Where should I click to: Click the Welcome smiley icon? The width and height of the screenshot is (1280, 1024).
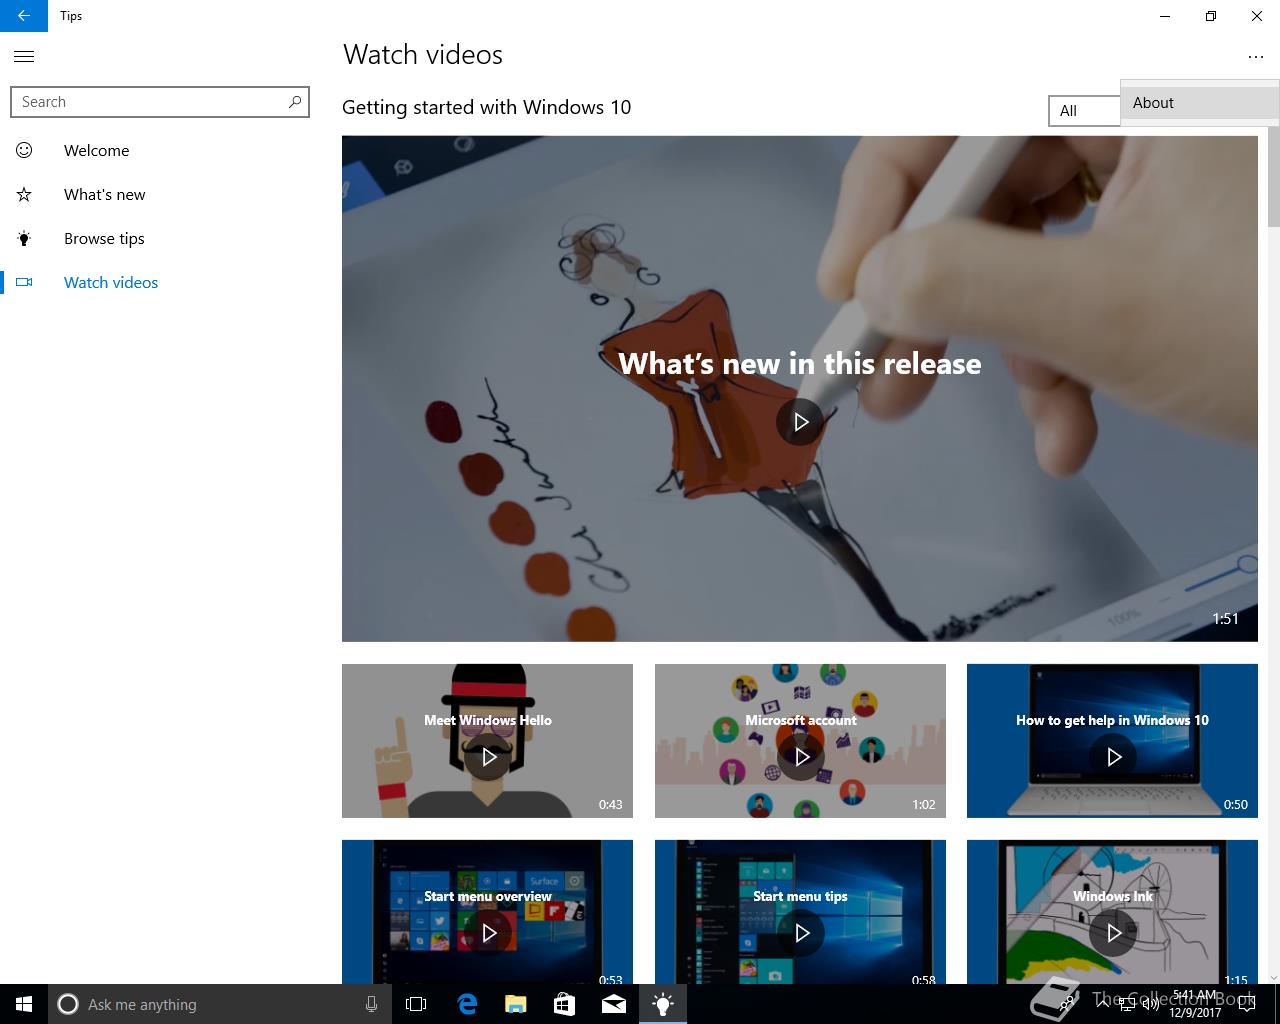(x=24, y=151)
